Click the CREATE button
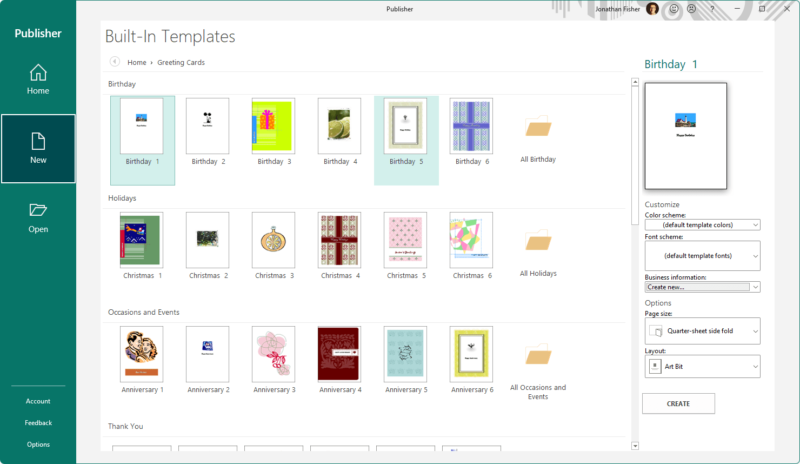Screen dimensions: 800x464 pos(678,403)
